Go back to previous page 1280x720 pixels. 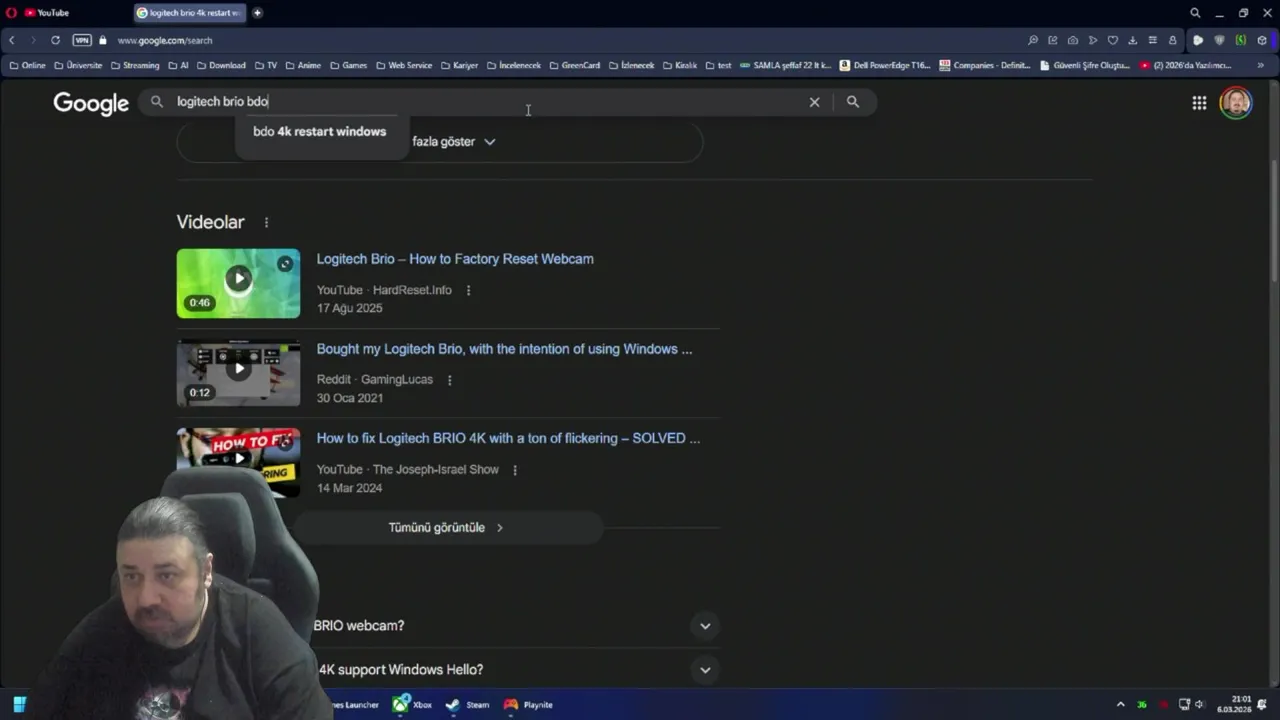click(12, 40)
